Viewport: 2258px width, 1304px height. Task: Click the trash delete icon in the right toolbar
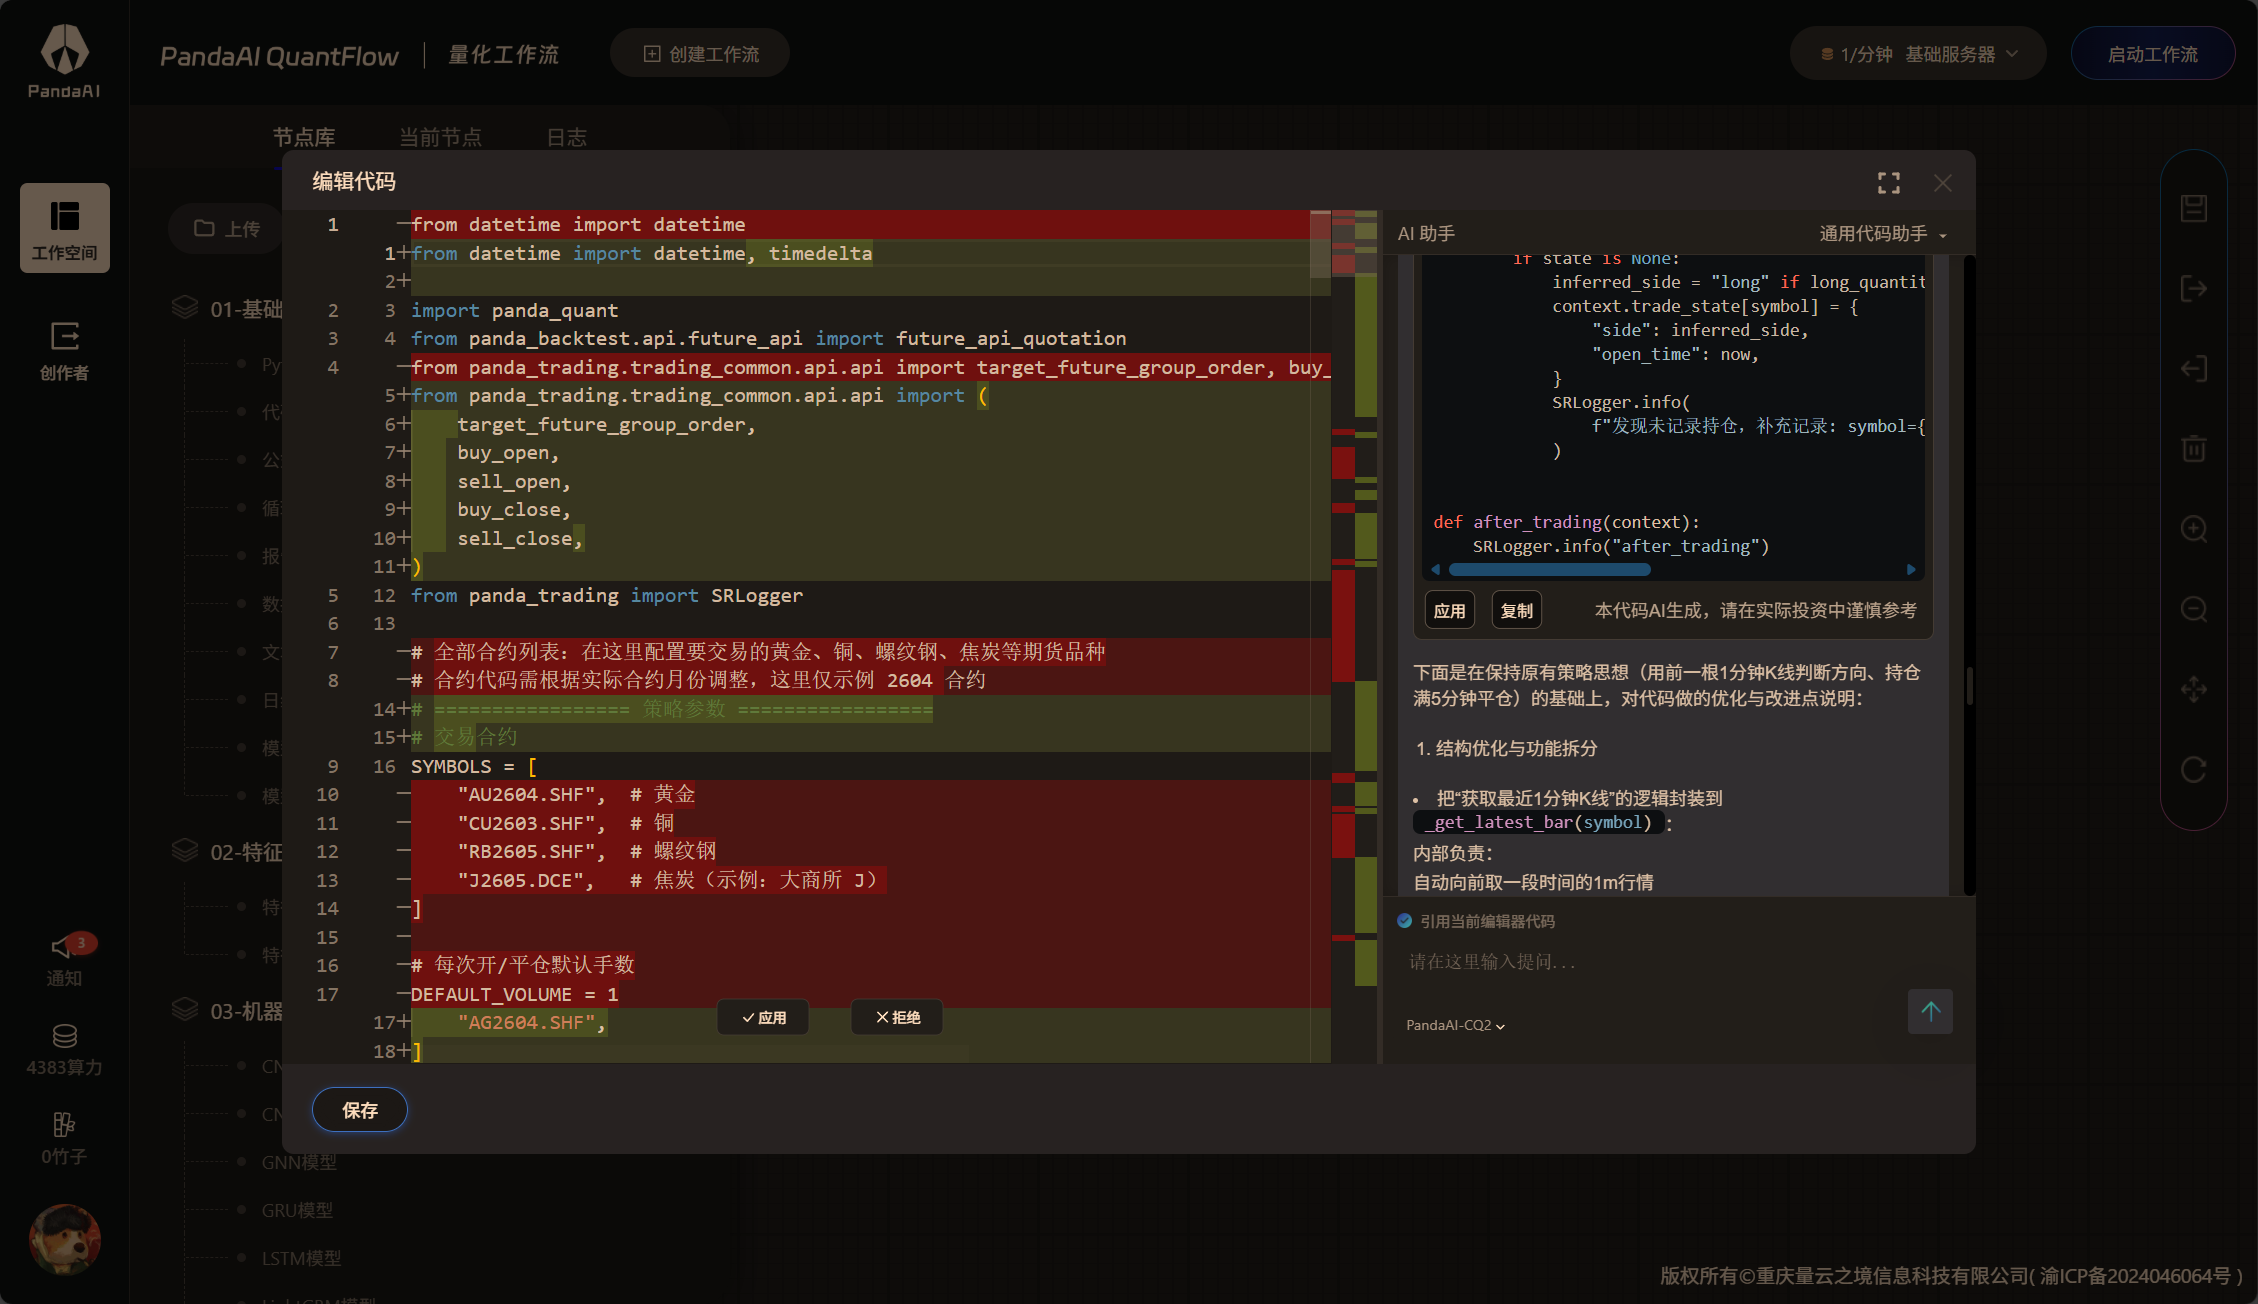click(x=2194, y=448)
